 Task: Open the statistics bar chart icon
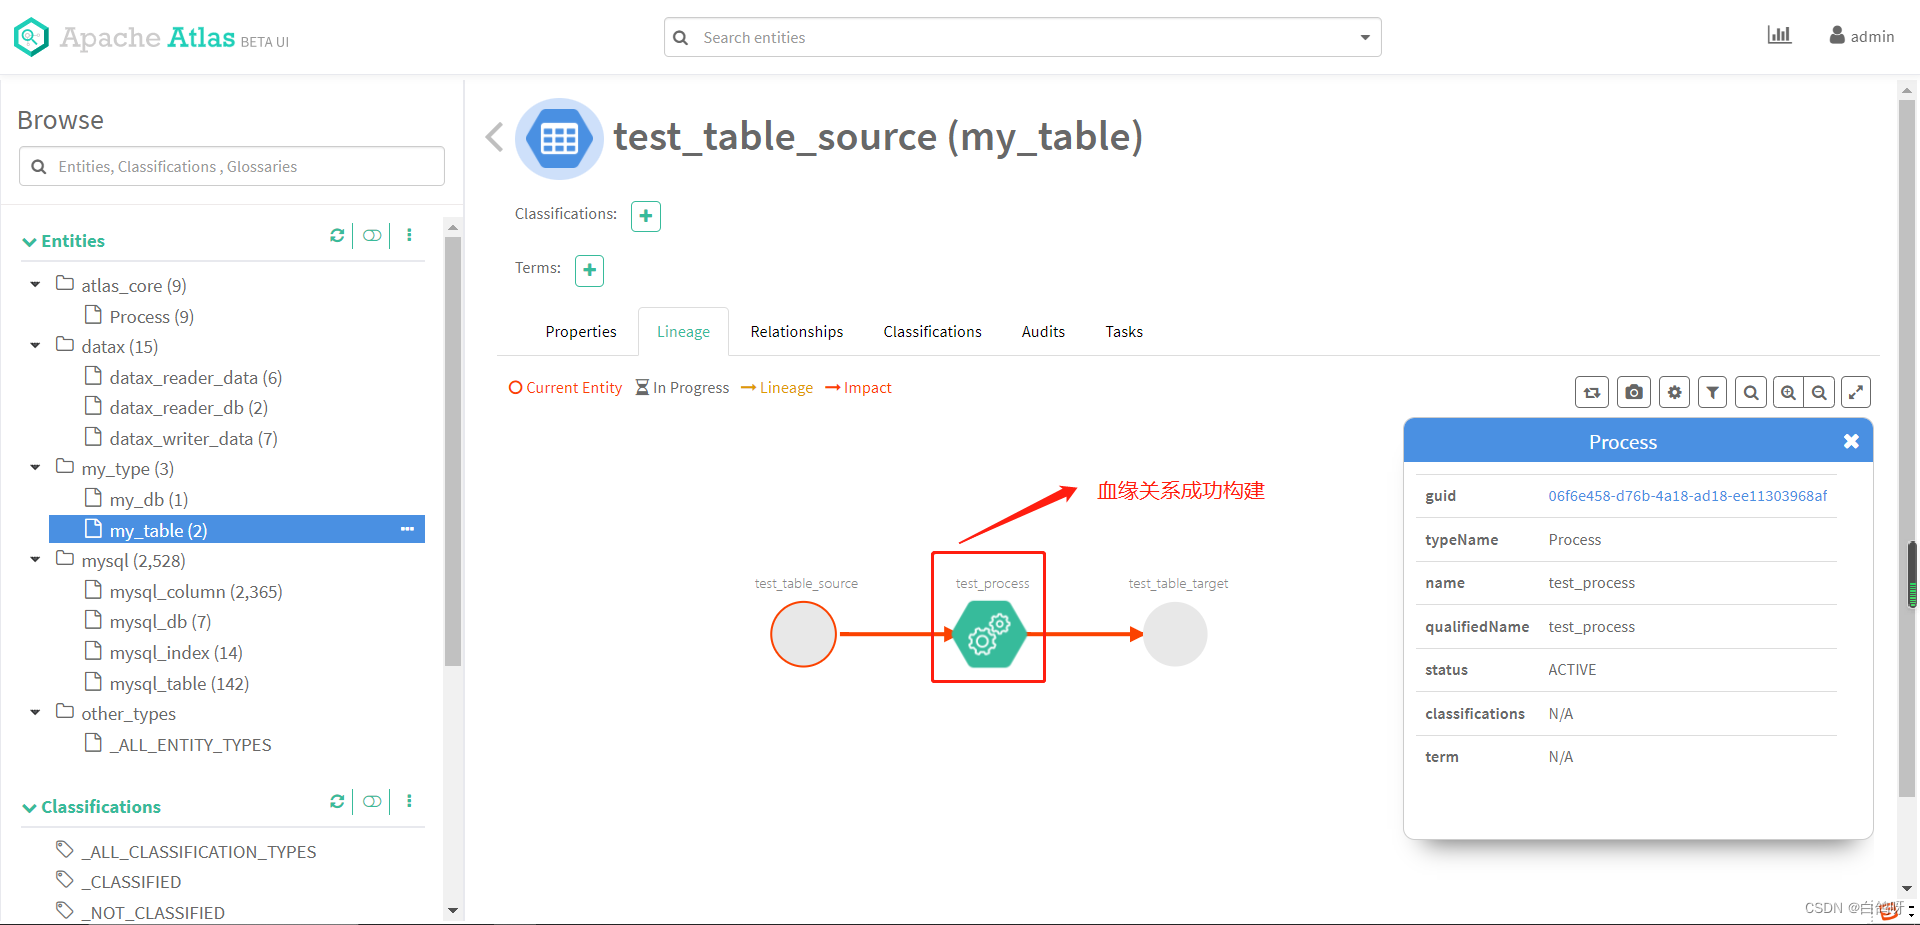[x=1779, y=35]
